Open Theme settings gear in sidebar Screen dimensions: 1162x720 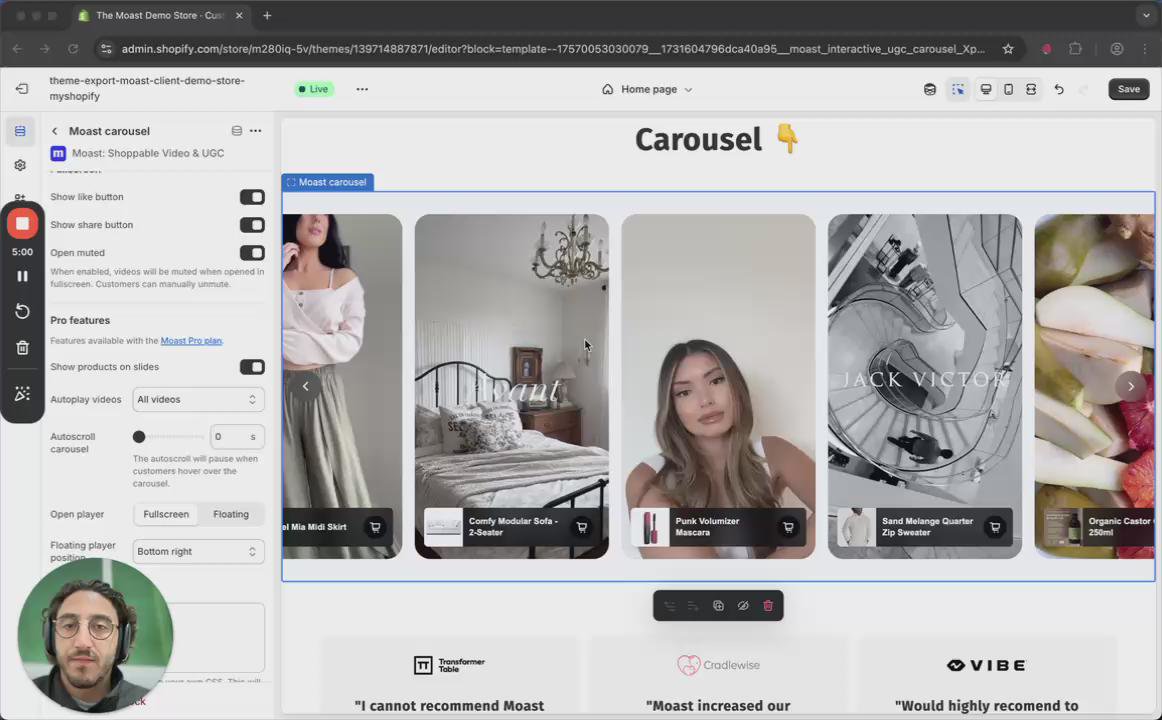(20, 164)
